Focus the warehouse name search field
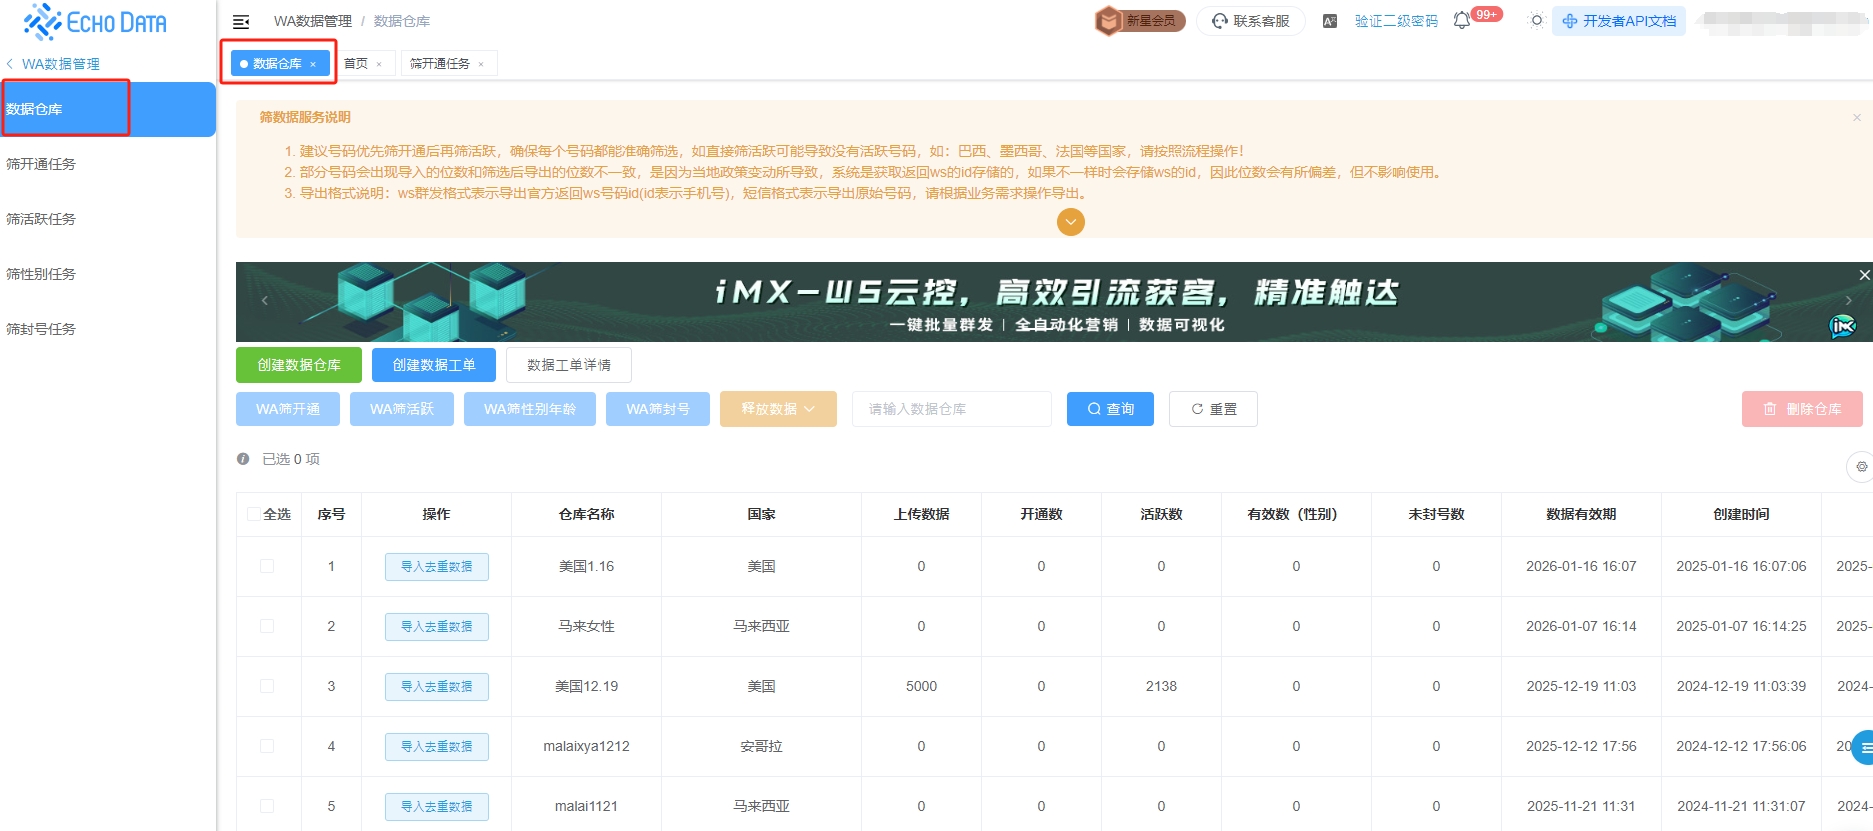 (x=952, y=409)
